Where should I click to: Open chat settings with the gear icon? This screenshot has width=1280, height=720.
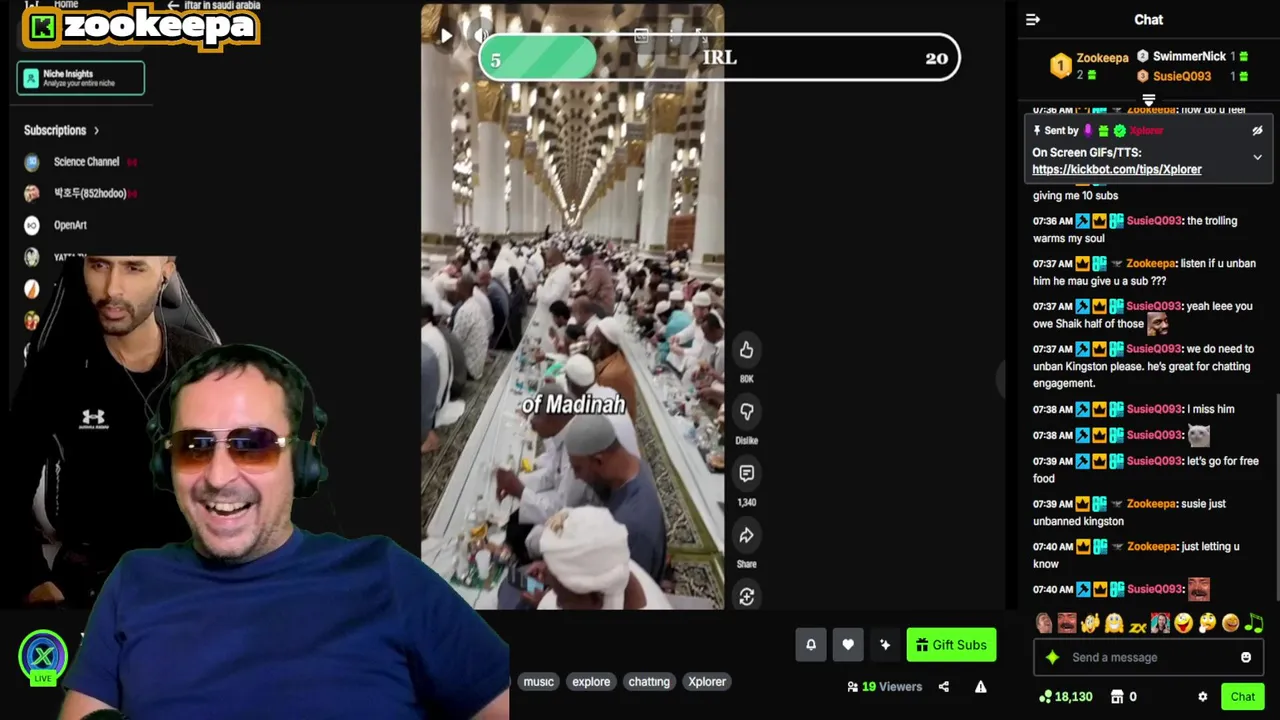[1203, 697]
